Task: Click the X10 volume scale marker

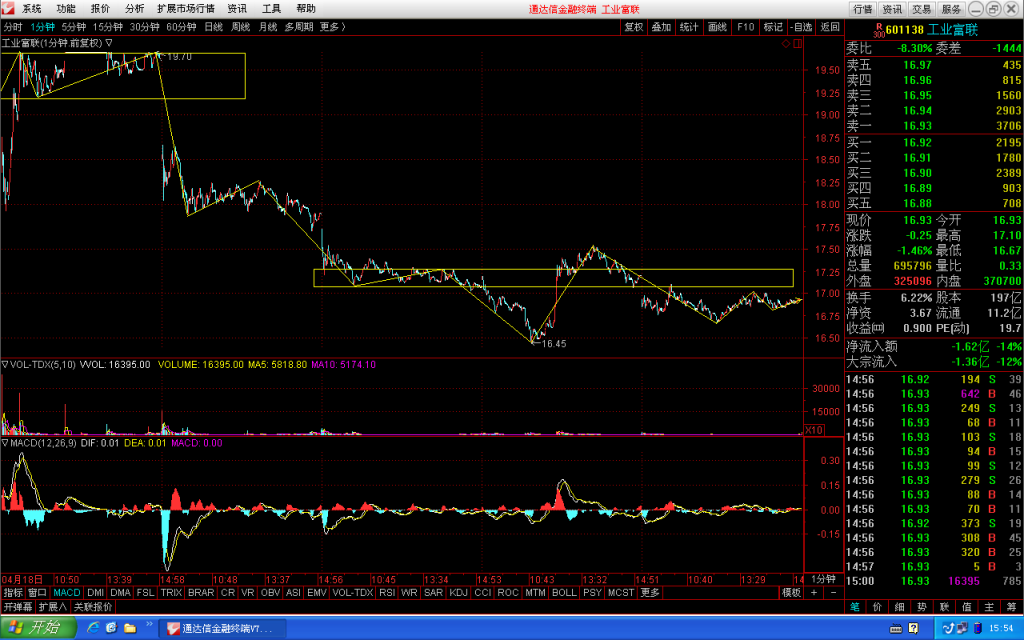Action: [x=814, y=430]
